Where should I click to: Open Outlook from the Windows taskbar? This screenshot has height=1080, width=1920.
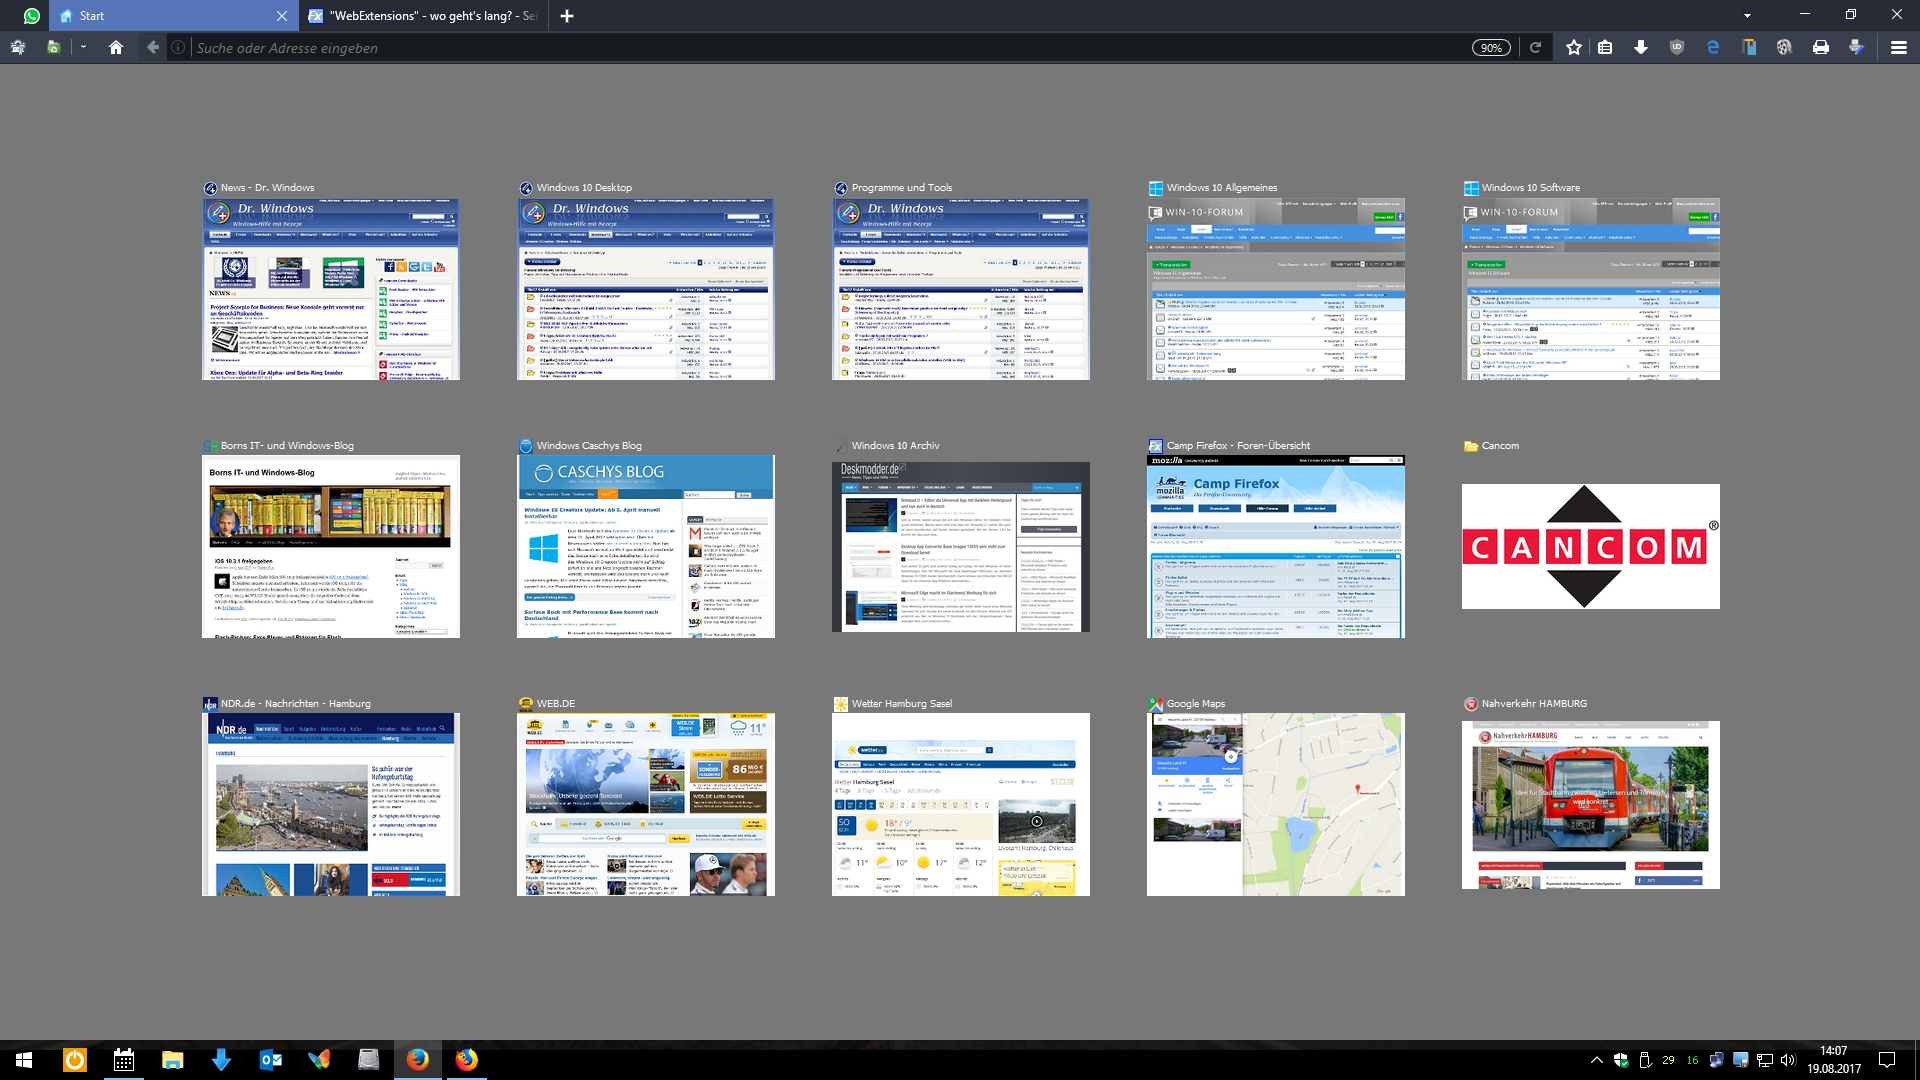pos(270,1060)
